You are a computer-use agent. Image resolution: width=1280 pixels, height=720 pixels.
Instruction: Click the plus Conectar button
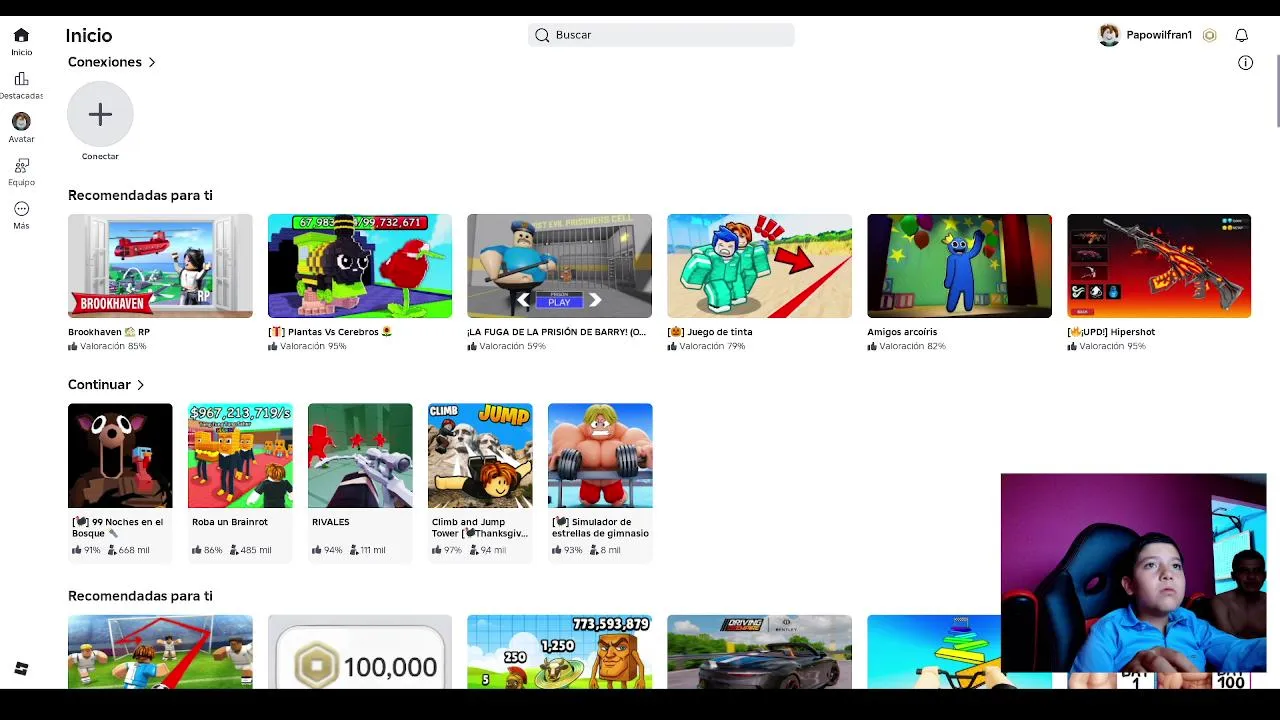click(x=100, y=114)
